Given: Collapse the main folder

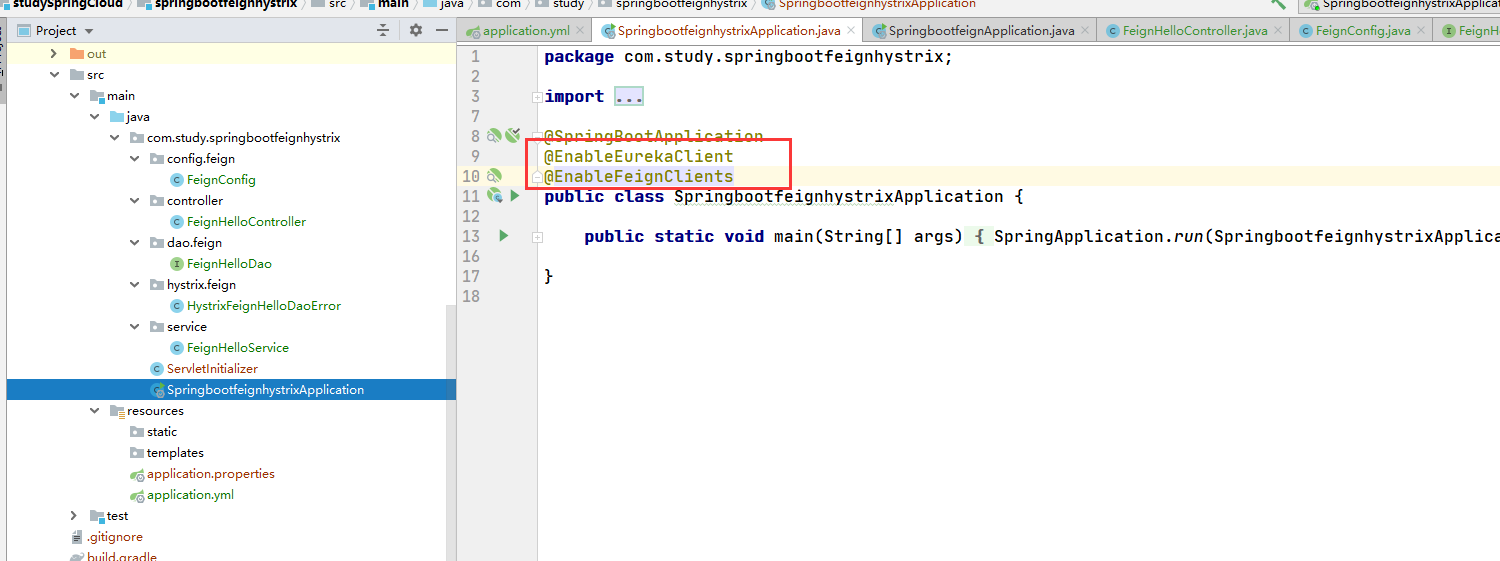Looking at the screenshot, I should pos(74,96).
